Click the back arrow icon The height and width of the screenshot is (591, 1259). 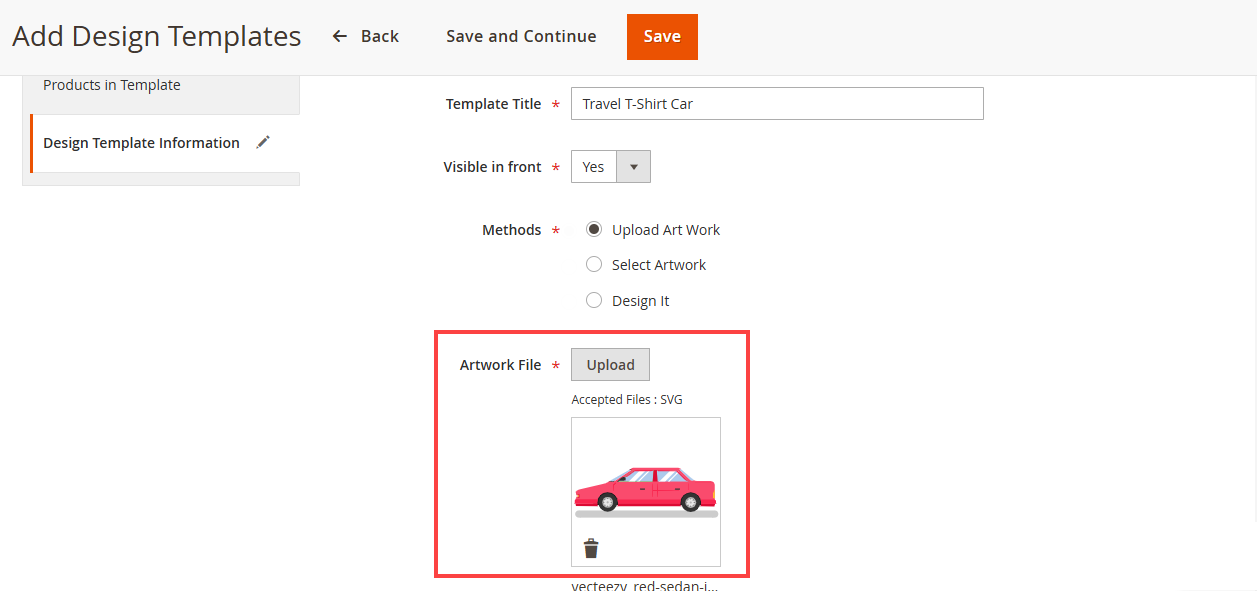[340, 36]
